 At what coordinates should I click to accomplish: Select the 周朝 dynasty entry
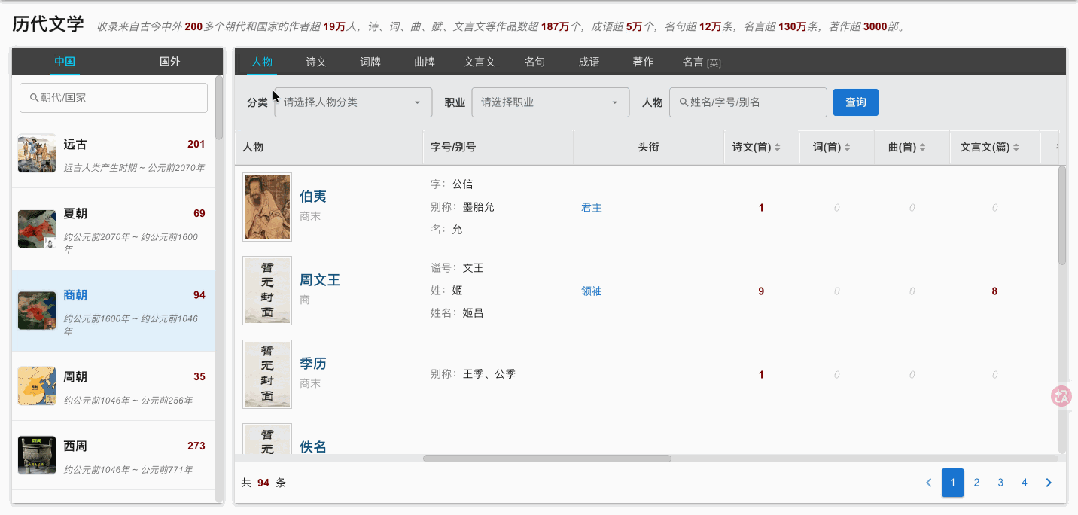(x=113, y=386)
